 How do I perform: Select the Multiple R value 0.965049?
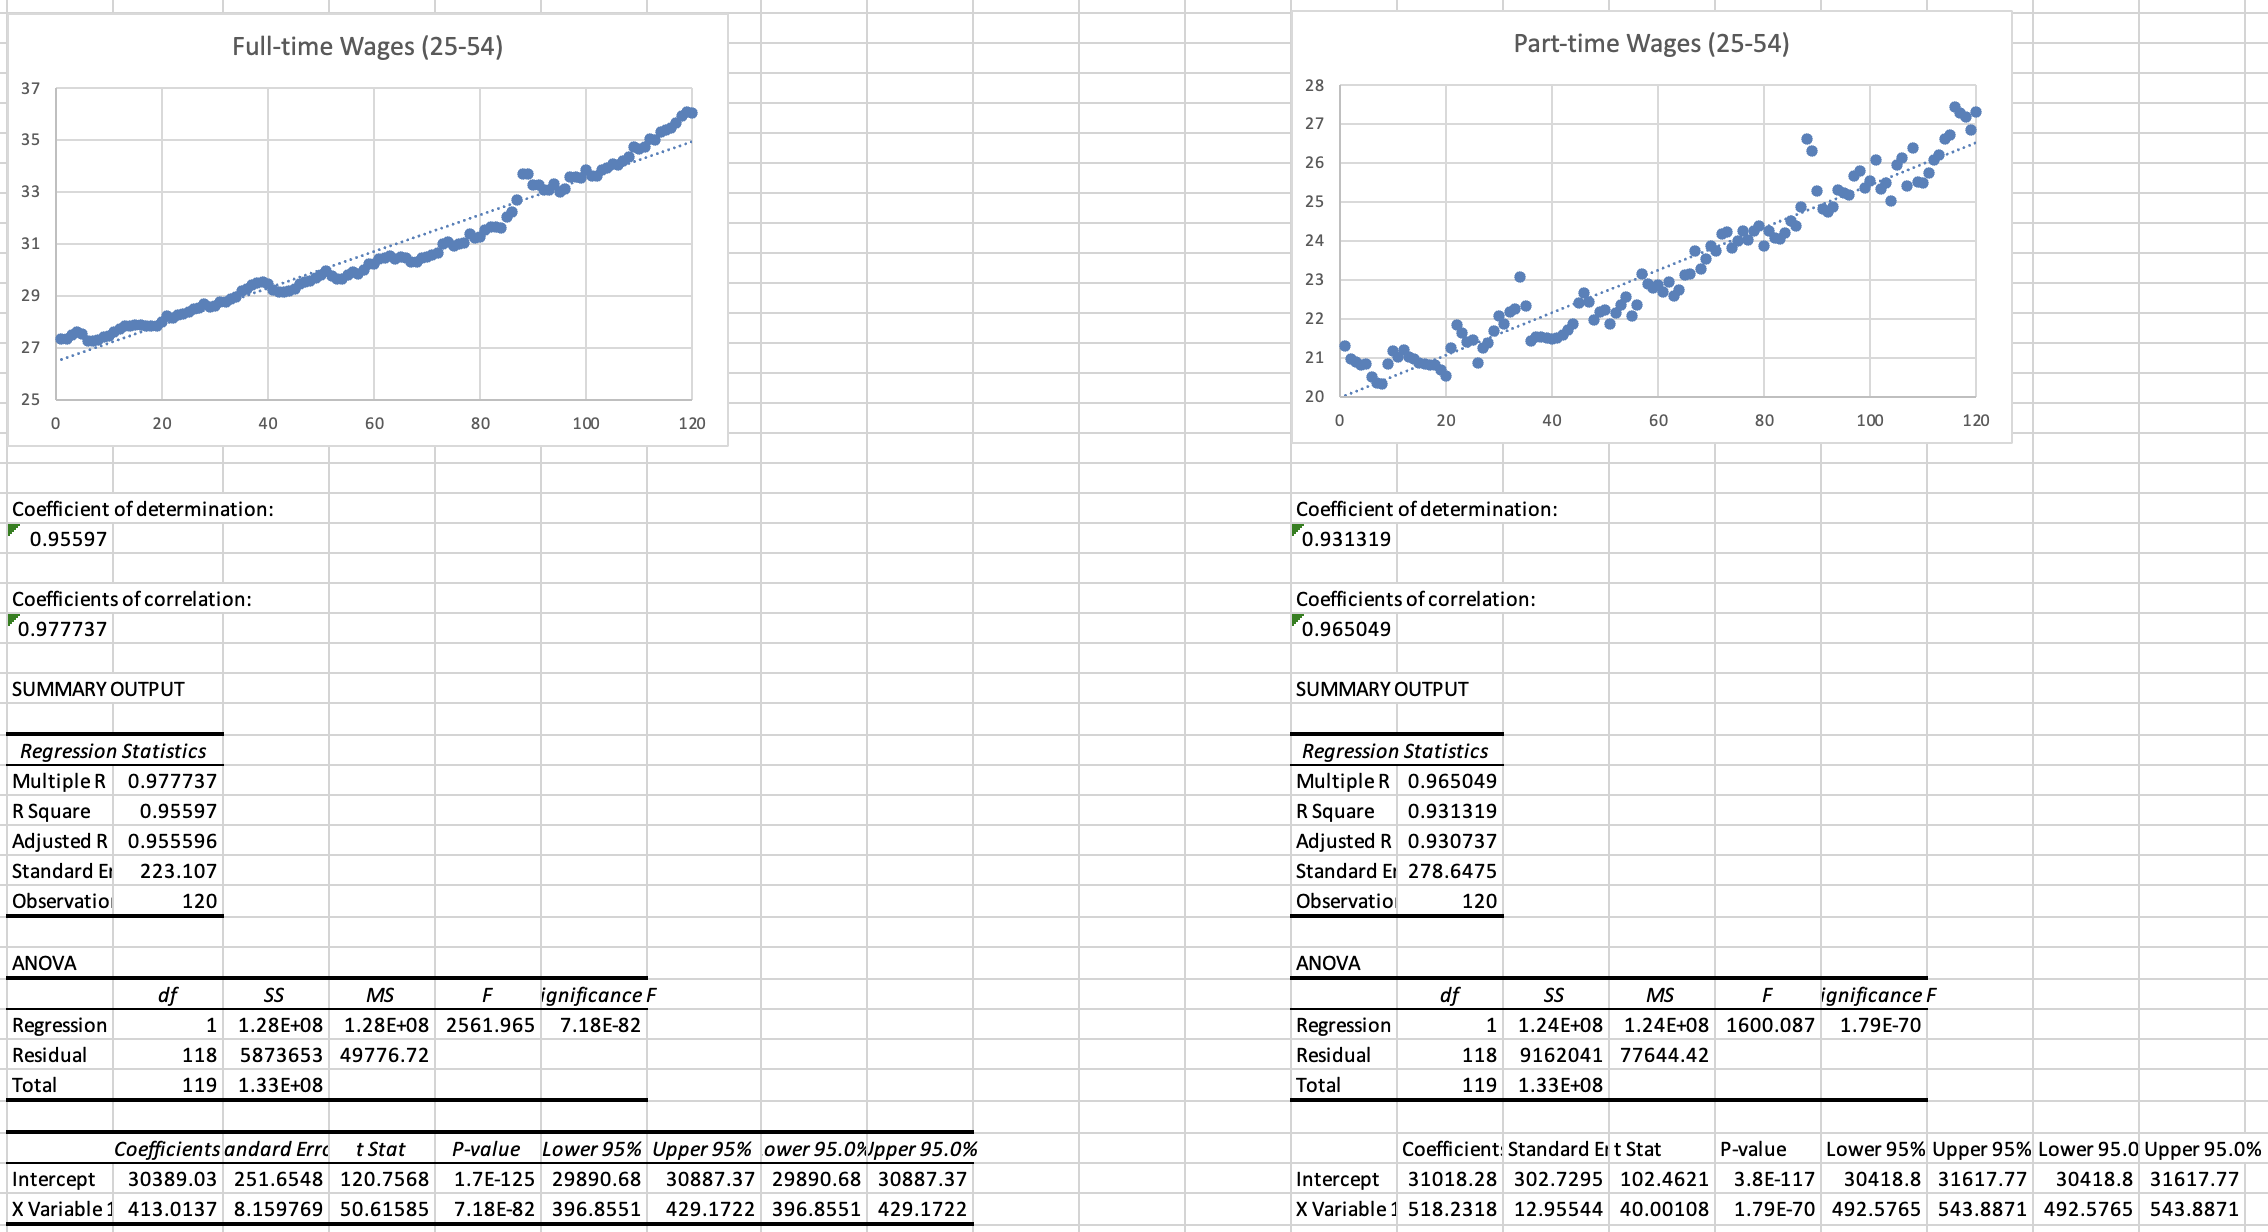(1448, 781)
